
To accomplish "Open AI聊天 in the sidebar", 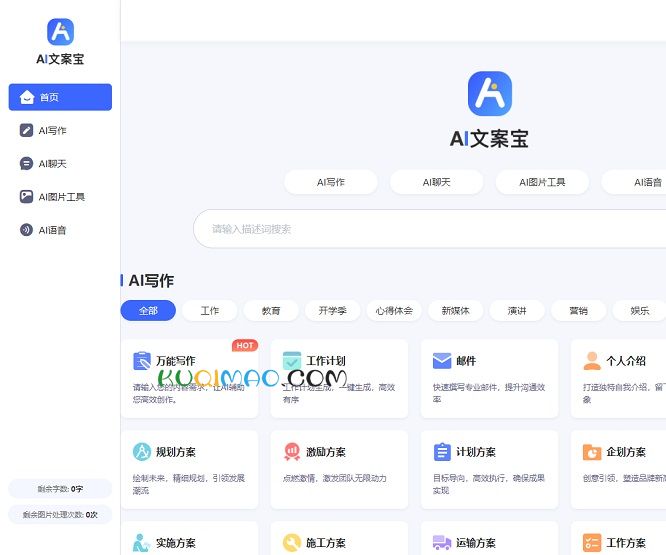I will 60,163.
